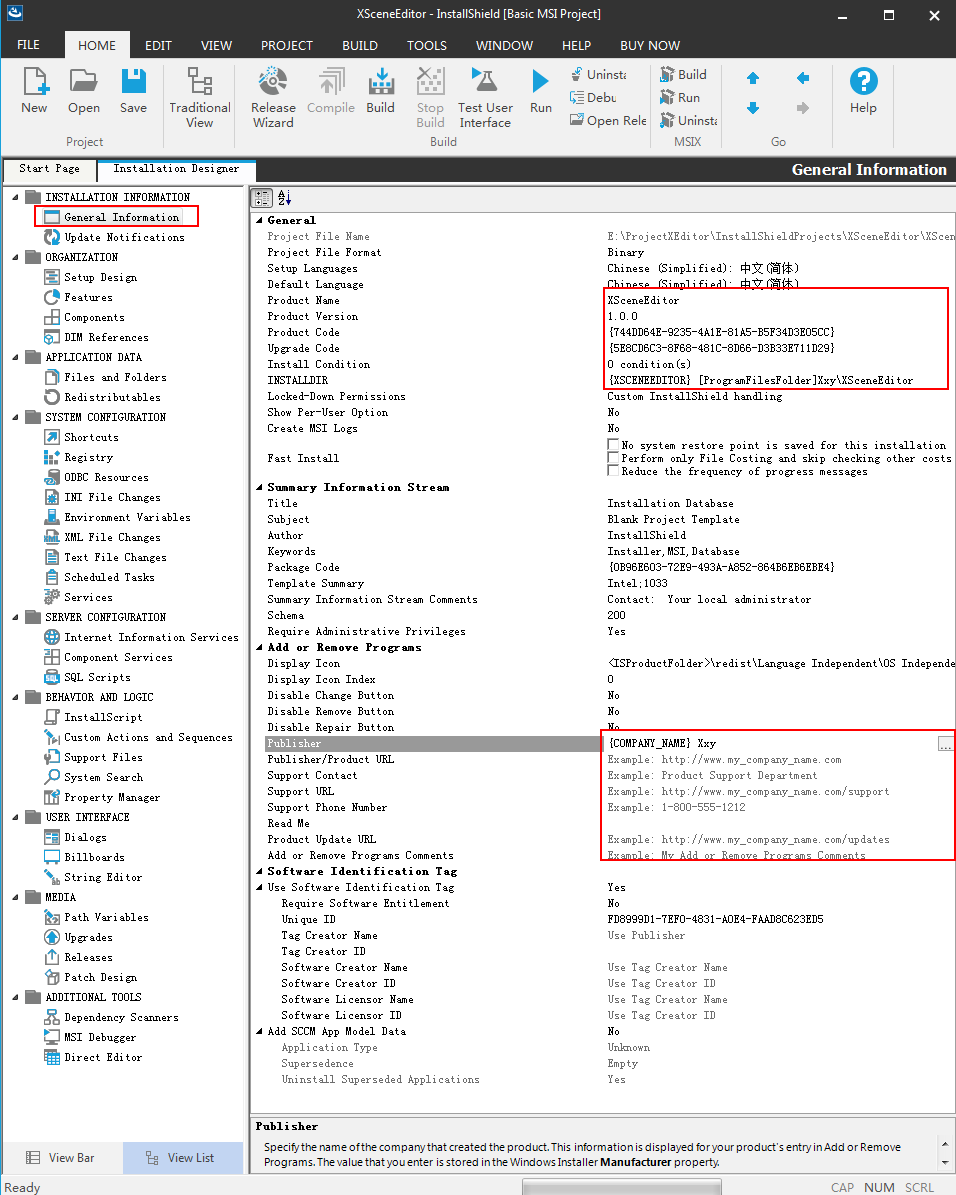Click the Go up arrow
Screen dimensions: 956x1195
click(753, 78)
